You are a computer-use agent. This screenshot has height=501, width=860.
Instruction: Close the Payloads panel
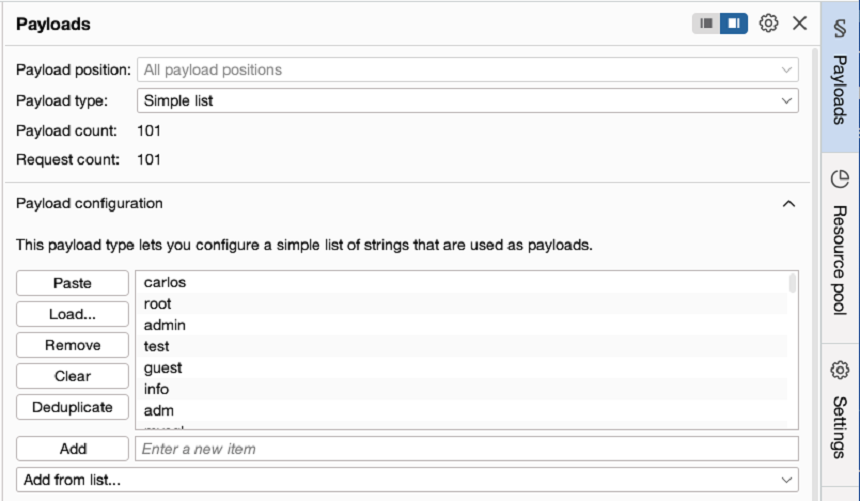[x=800, y=23]
